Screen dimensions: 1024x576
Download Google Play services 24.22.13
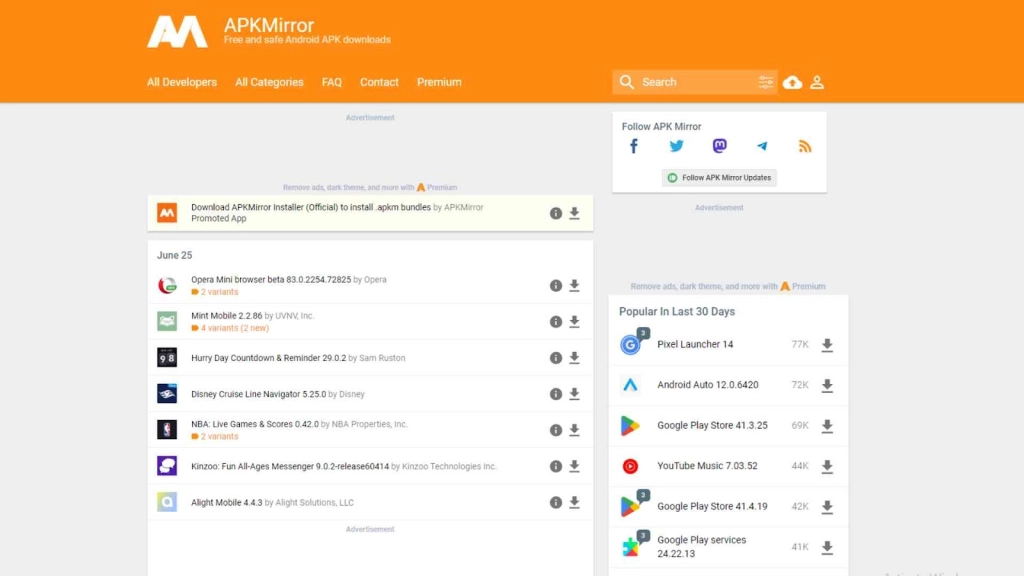[827, 547]
